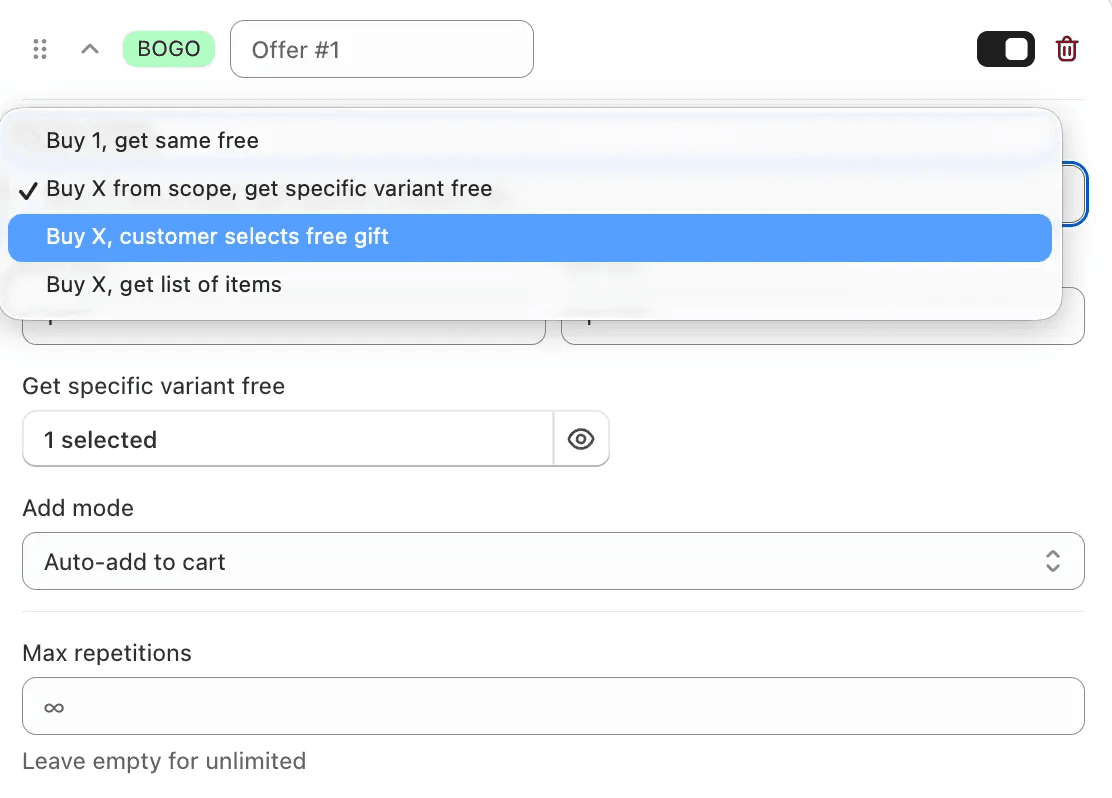Click the offer type select edge behind menu
1112x798 pixels.
[x=1074, y=194]
